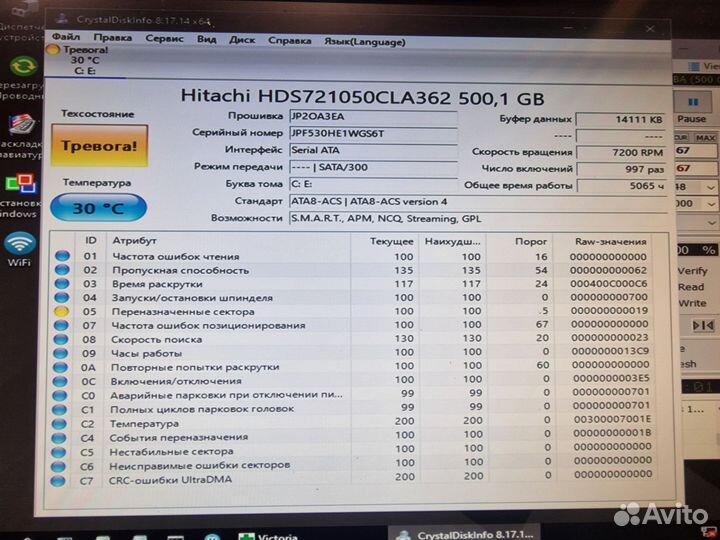
Task: Open the Язык(Language) menu
Action: [x=365, y=42]
